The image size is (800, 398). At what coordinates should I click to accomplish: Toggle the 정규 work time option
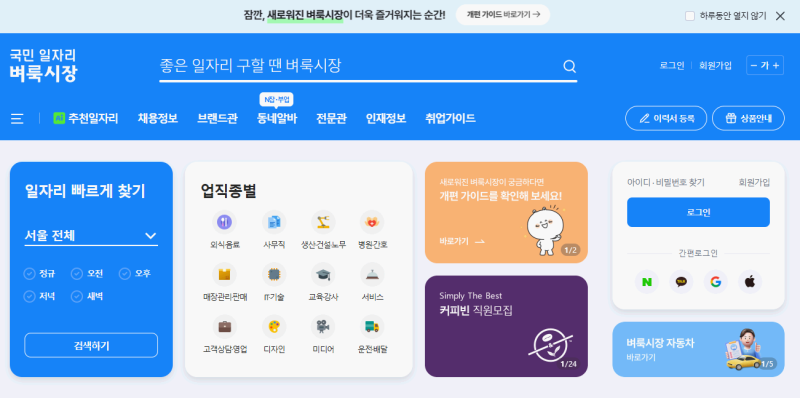coord(39,274)
